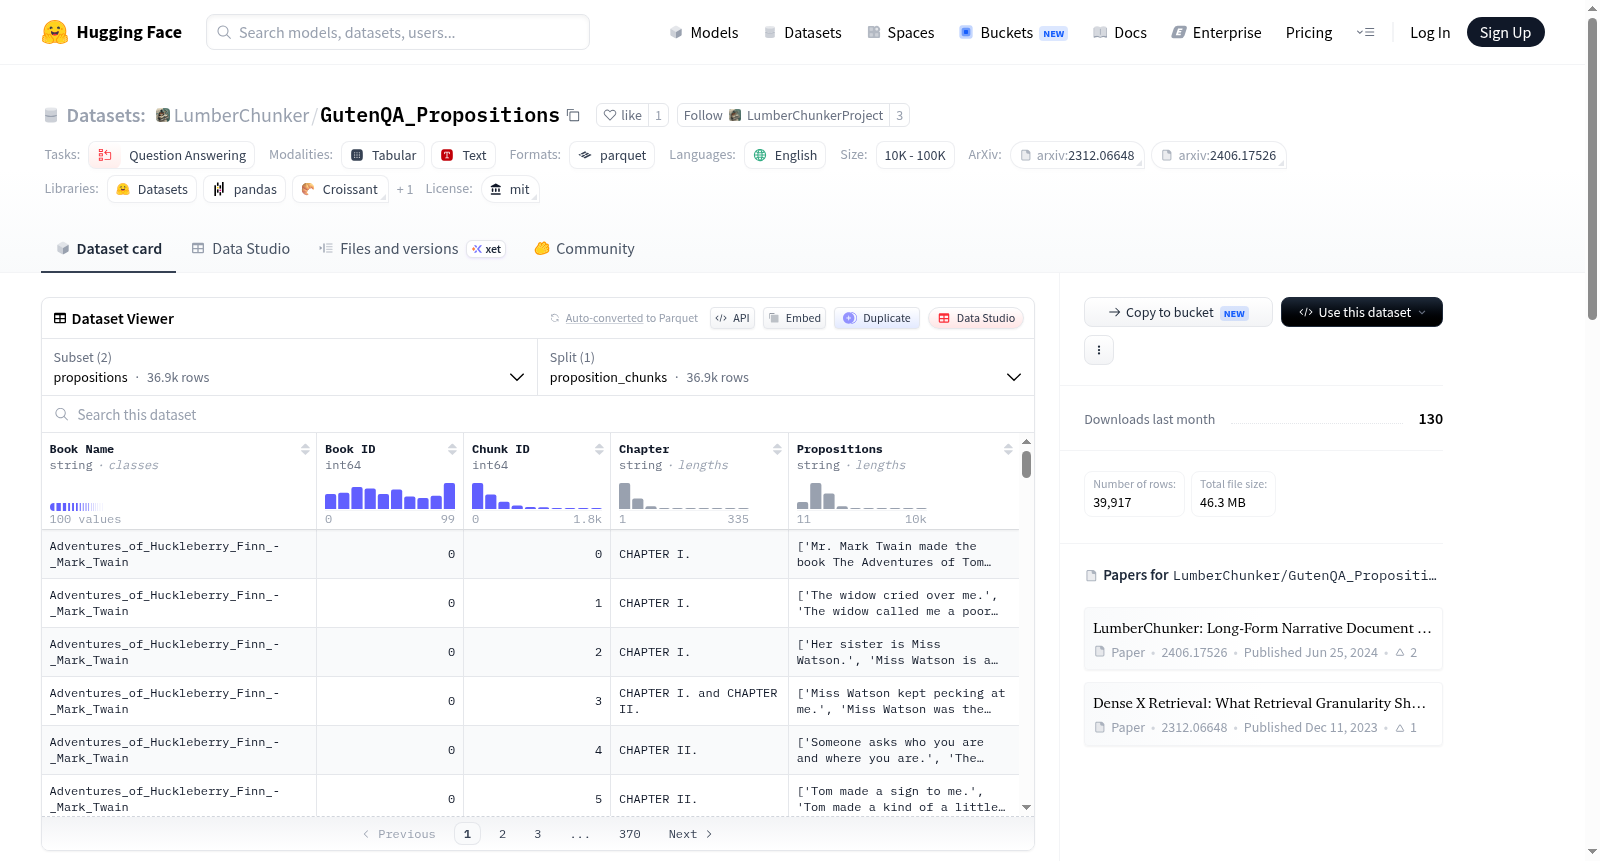The image size is (1600, 861).
Task: Show the +1 more libraries
Action: 404,189
